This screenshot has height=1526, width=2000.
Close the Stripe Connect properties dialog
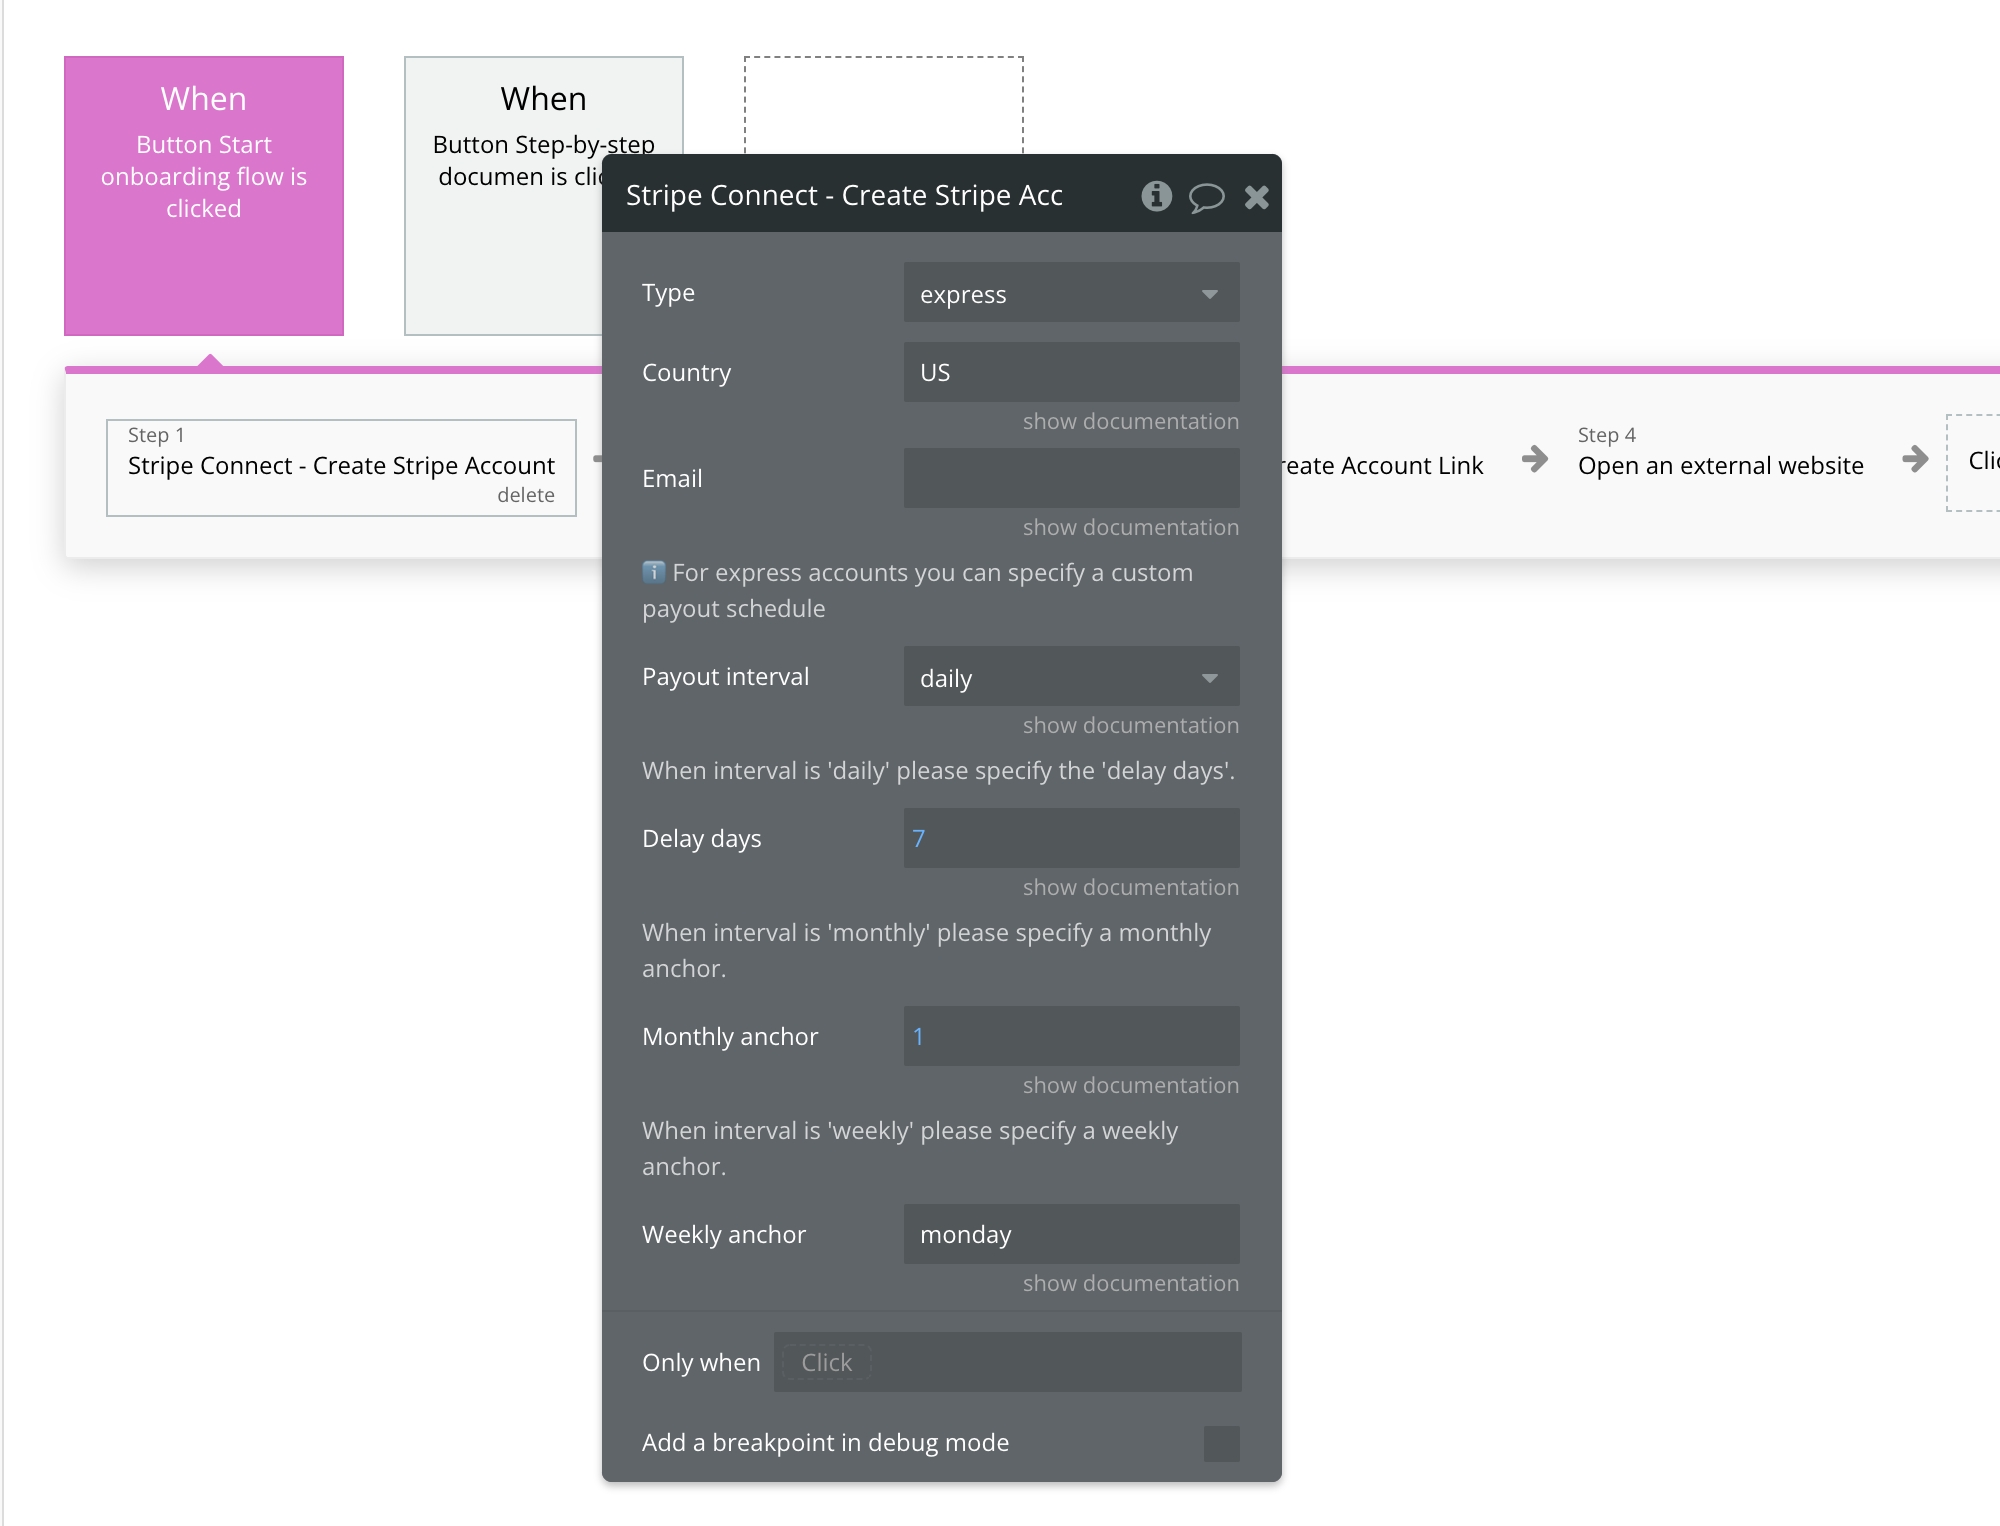pos(1257,197)
